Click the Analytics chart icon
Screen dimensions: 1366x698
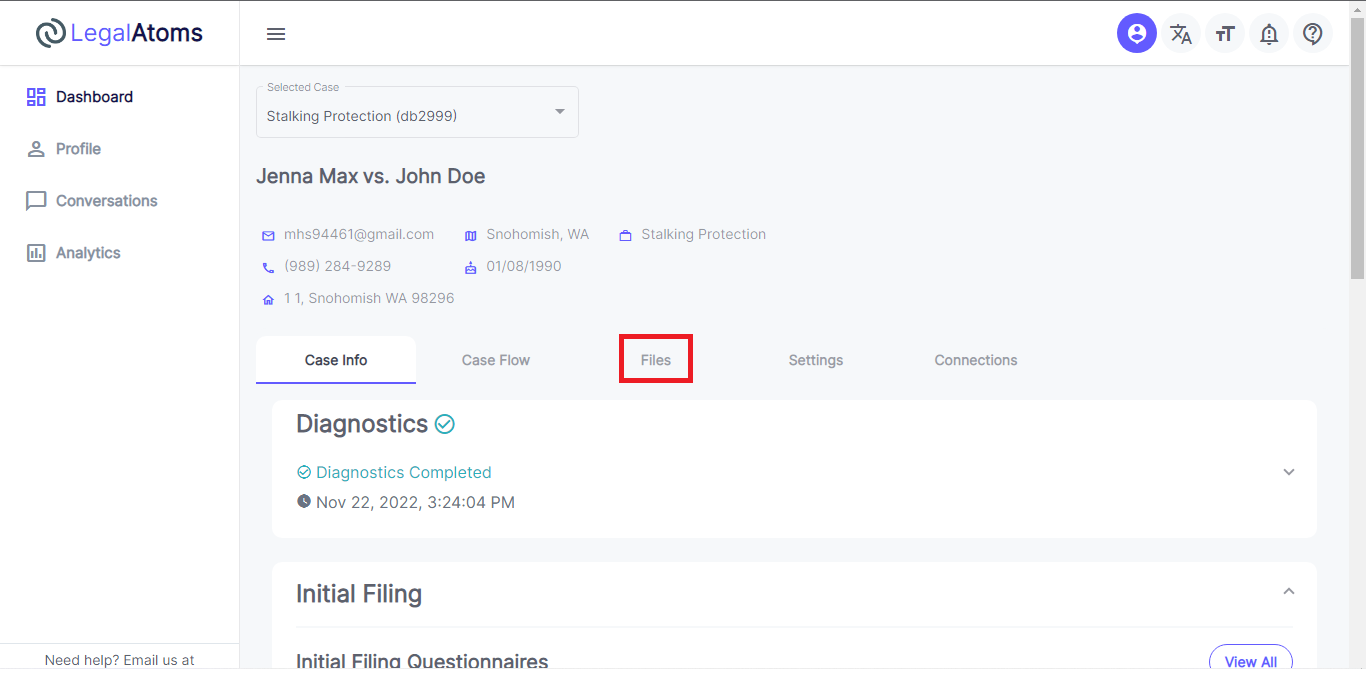(36, 253)
